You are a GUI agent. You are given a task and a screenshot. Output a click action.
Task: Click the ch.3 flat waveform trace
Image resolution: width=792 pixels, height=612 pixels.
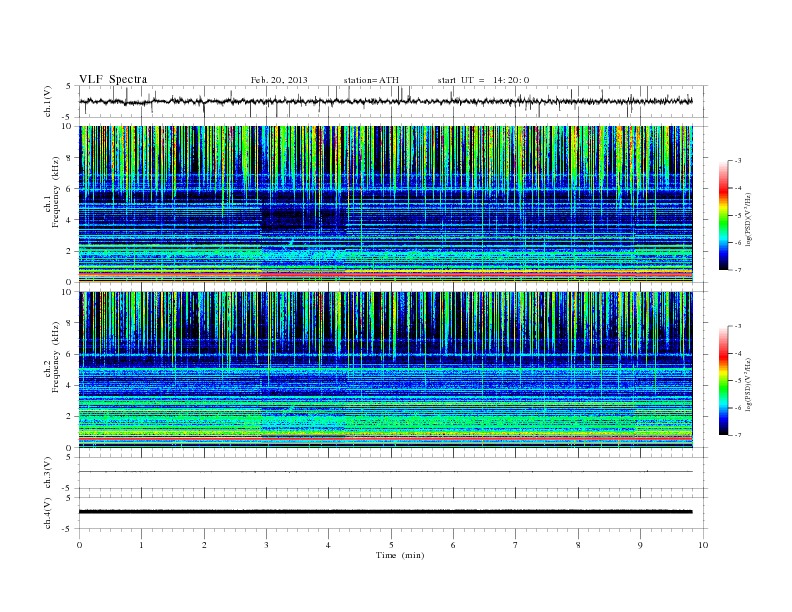385,472
